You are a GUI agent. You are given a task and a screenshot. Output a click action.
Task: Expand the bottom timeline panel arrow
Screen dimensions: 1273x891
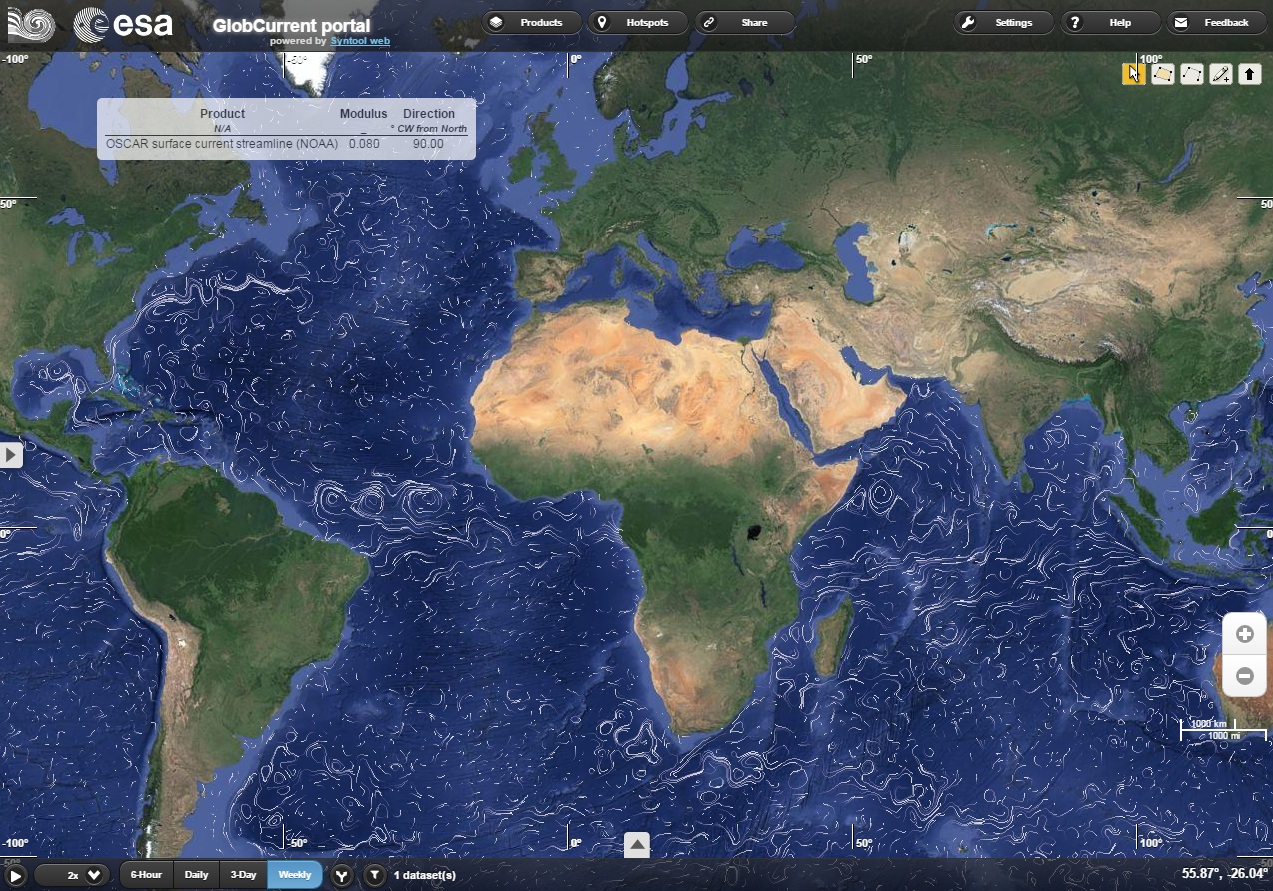coord(637,845)
